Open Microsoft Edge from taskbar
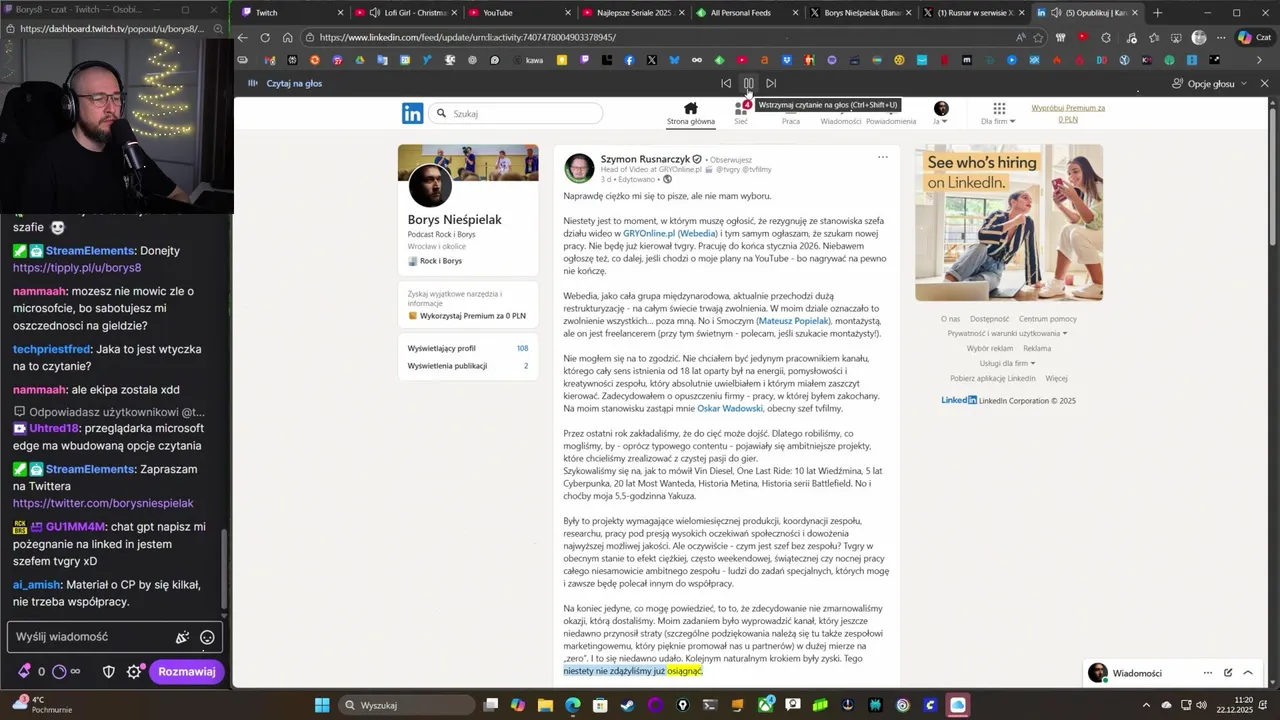1280x720 pixels. click(573, 705)
